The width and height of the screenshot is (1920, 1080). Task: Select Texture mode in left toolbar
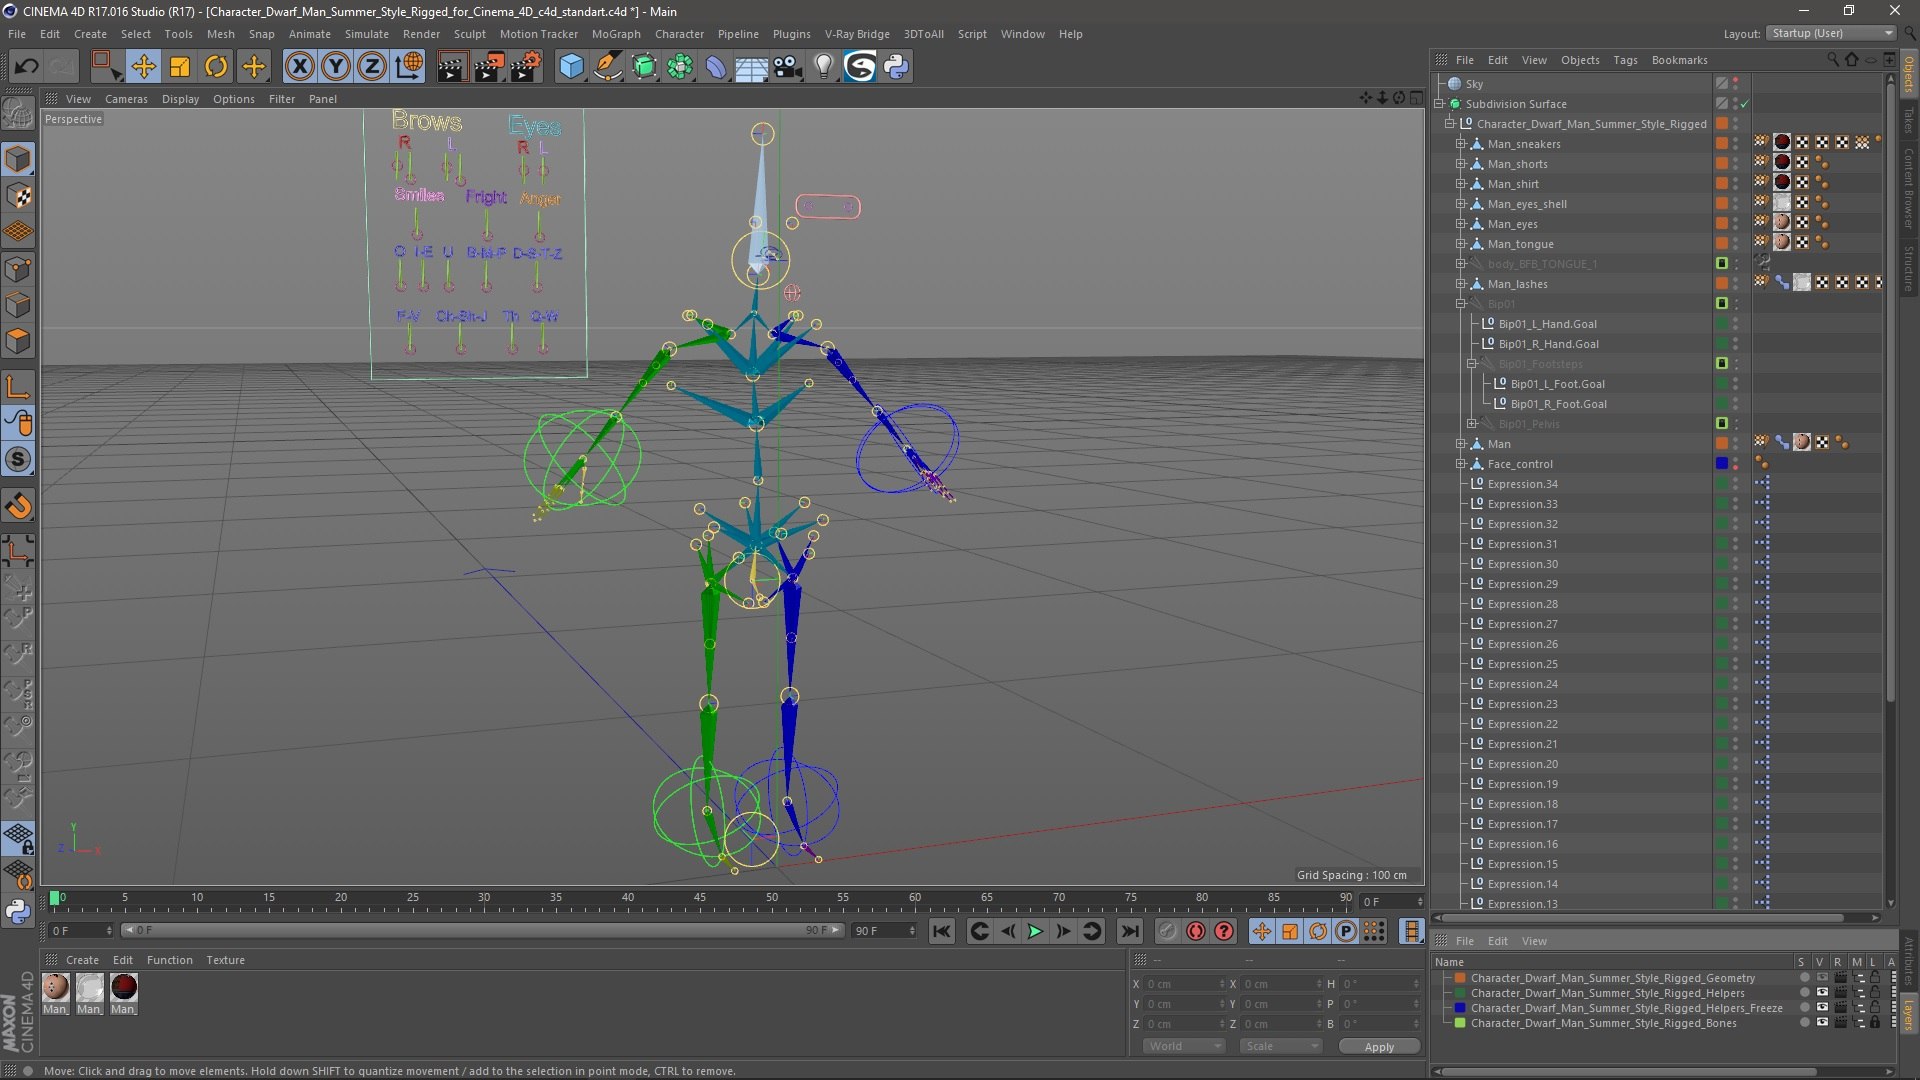[x=18, y=196]
